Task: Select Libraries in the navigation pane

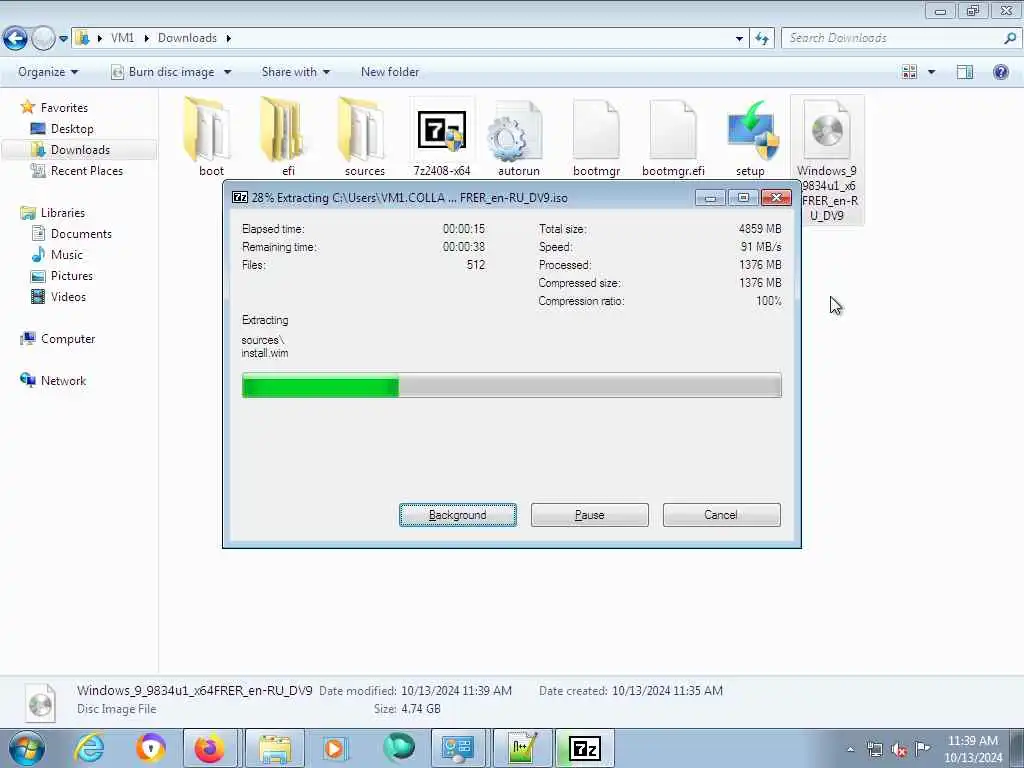Action: click(x=63, y=213)
